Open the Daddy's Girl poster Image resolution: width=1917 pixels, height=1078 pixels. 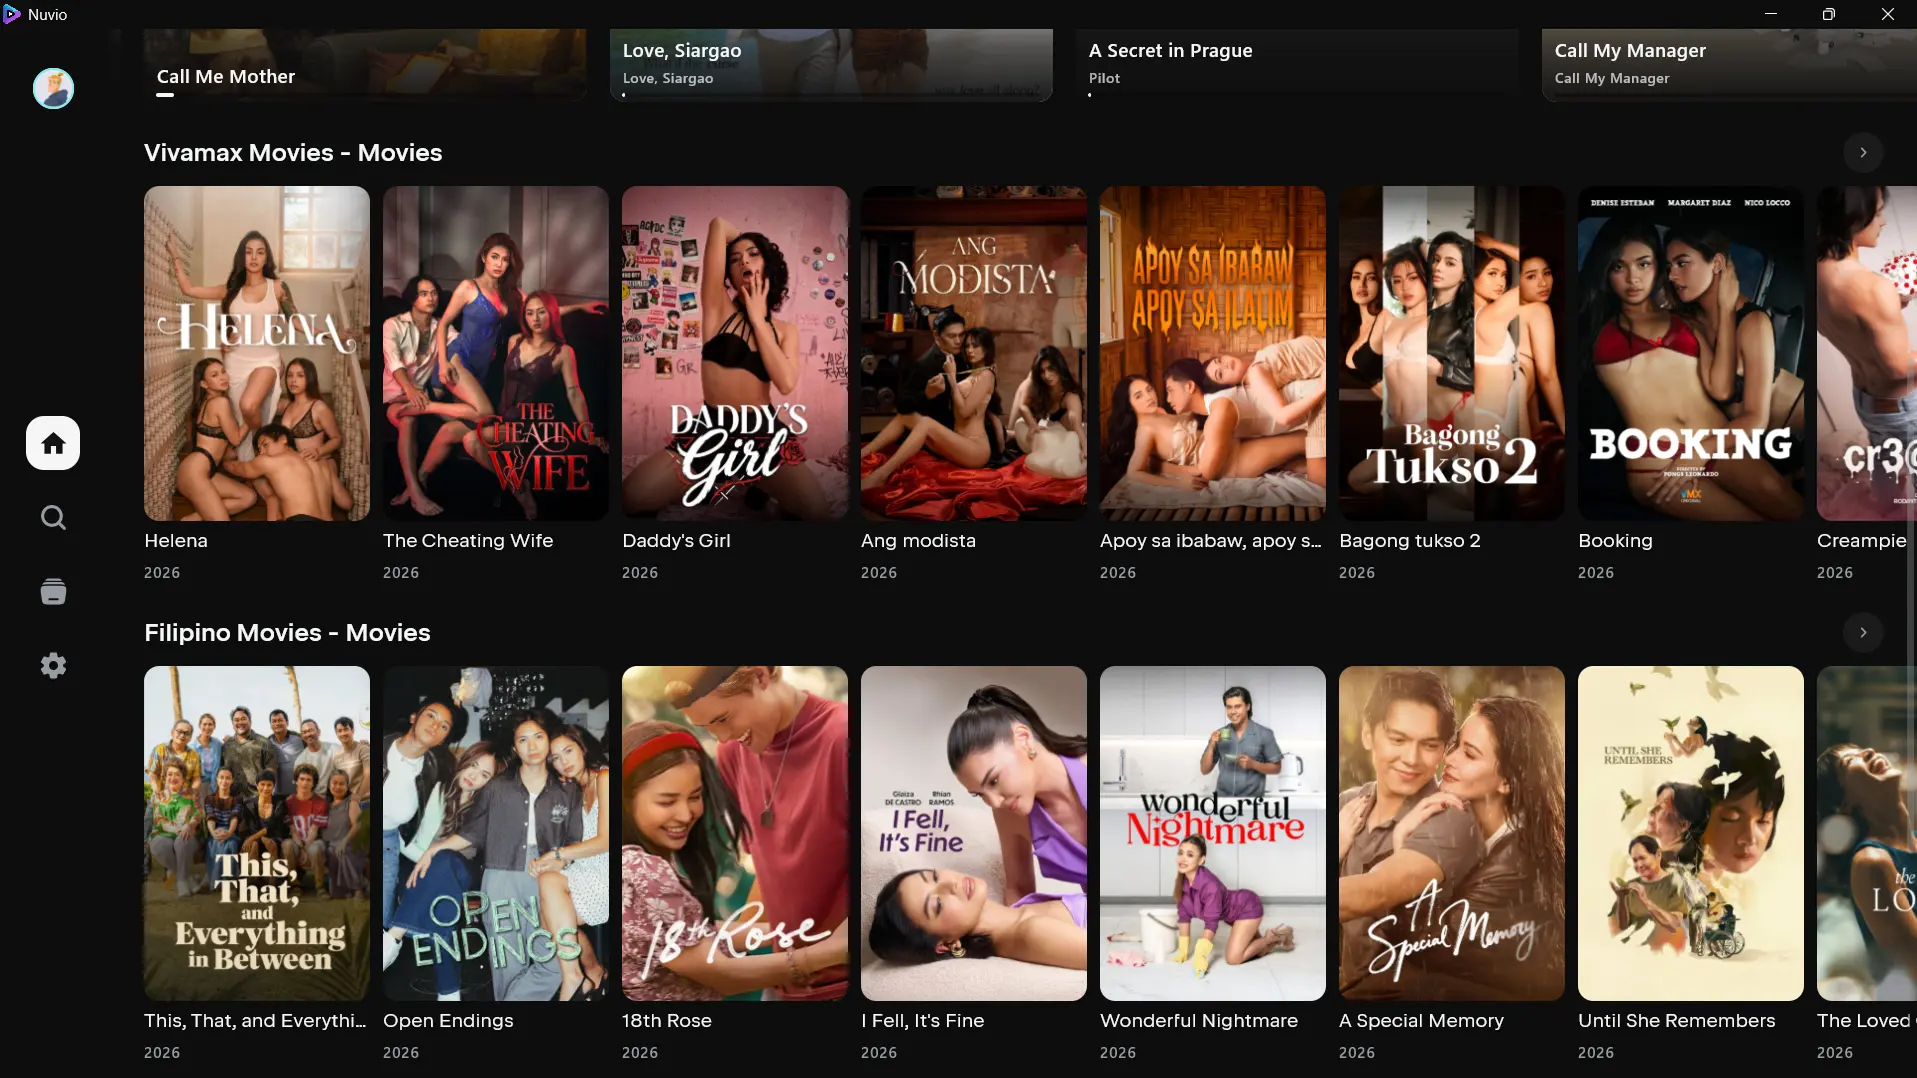735,353
